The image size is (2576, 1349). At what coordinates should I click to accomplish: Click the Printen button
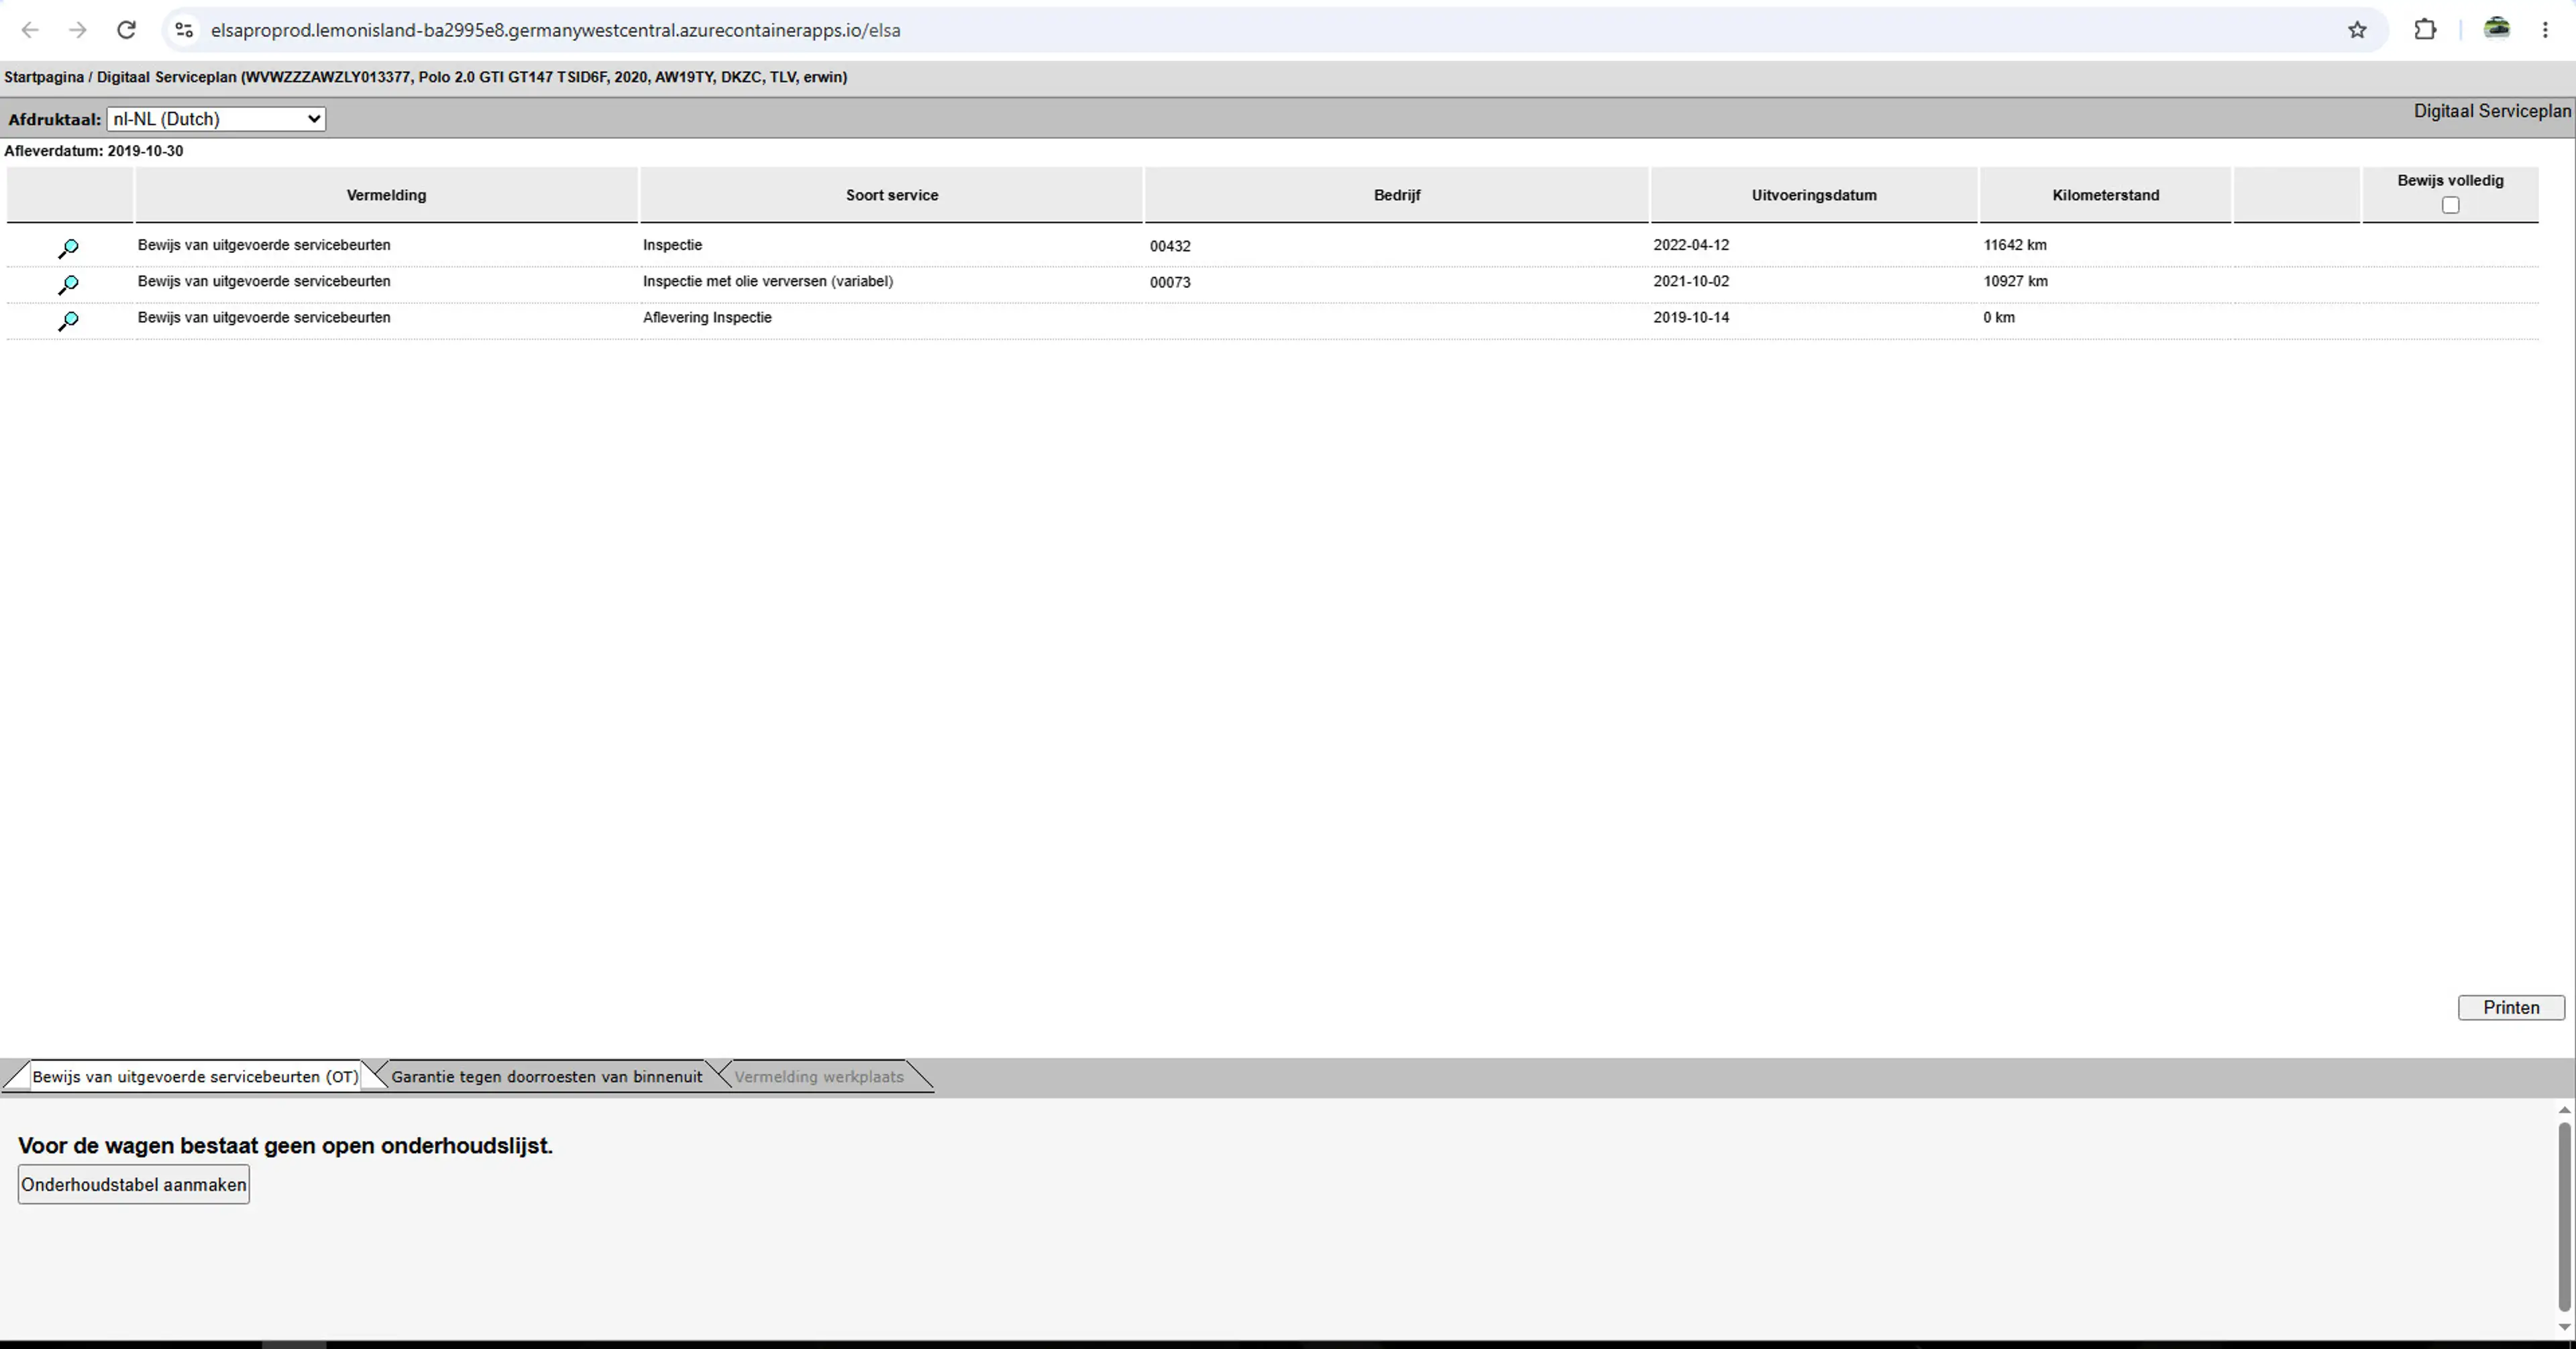2511,1008
